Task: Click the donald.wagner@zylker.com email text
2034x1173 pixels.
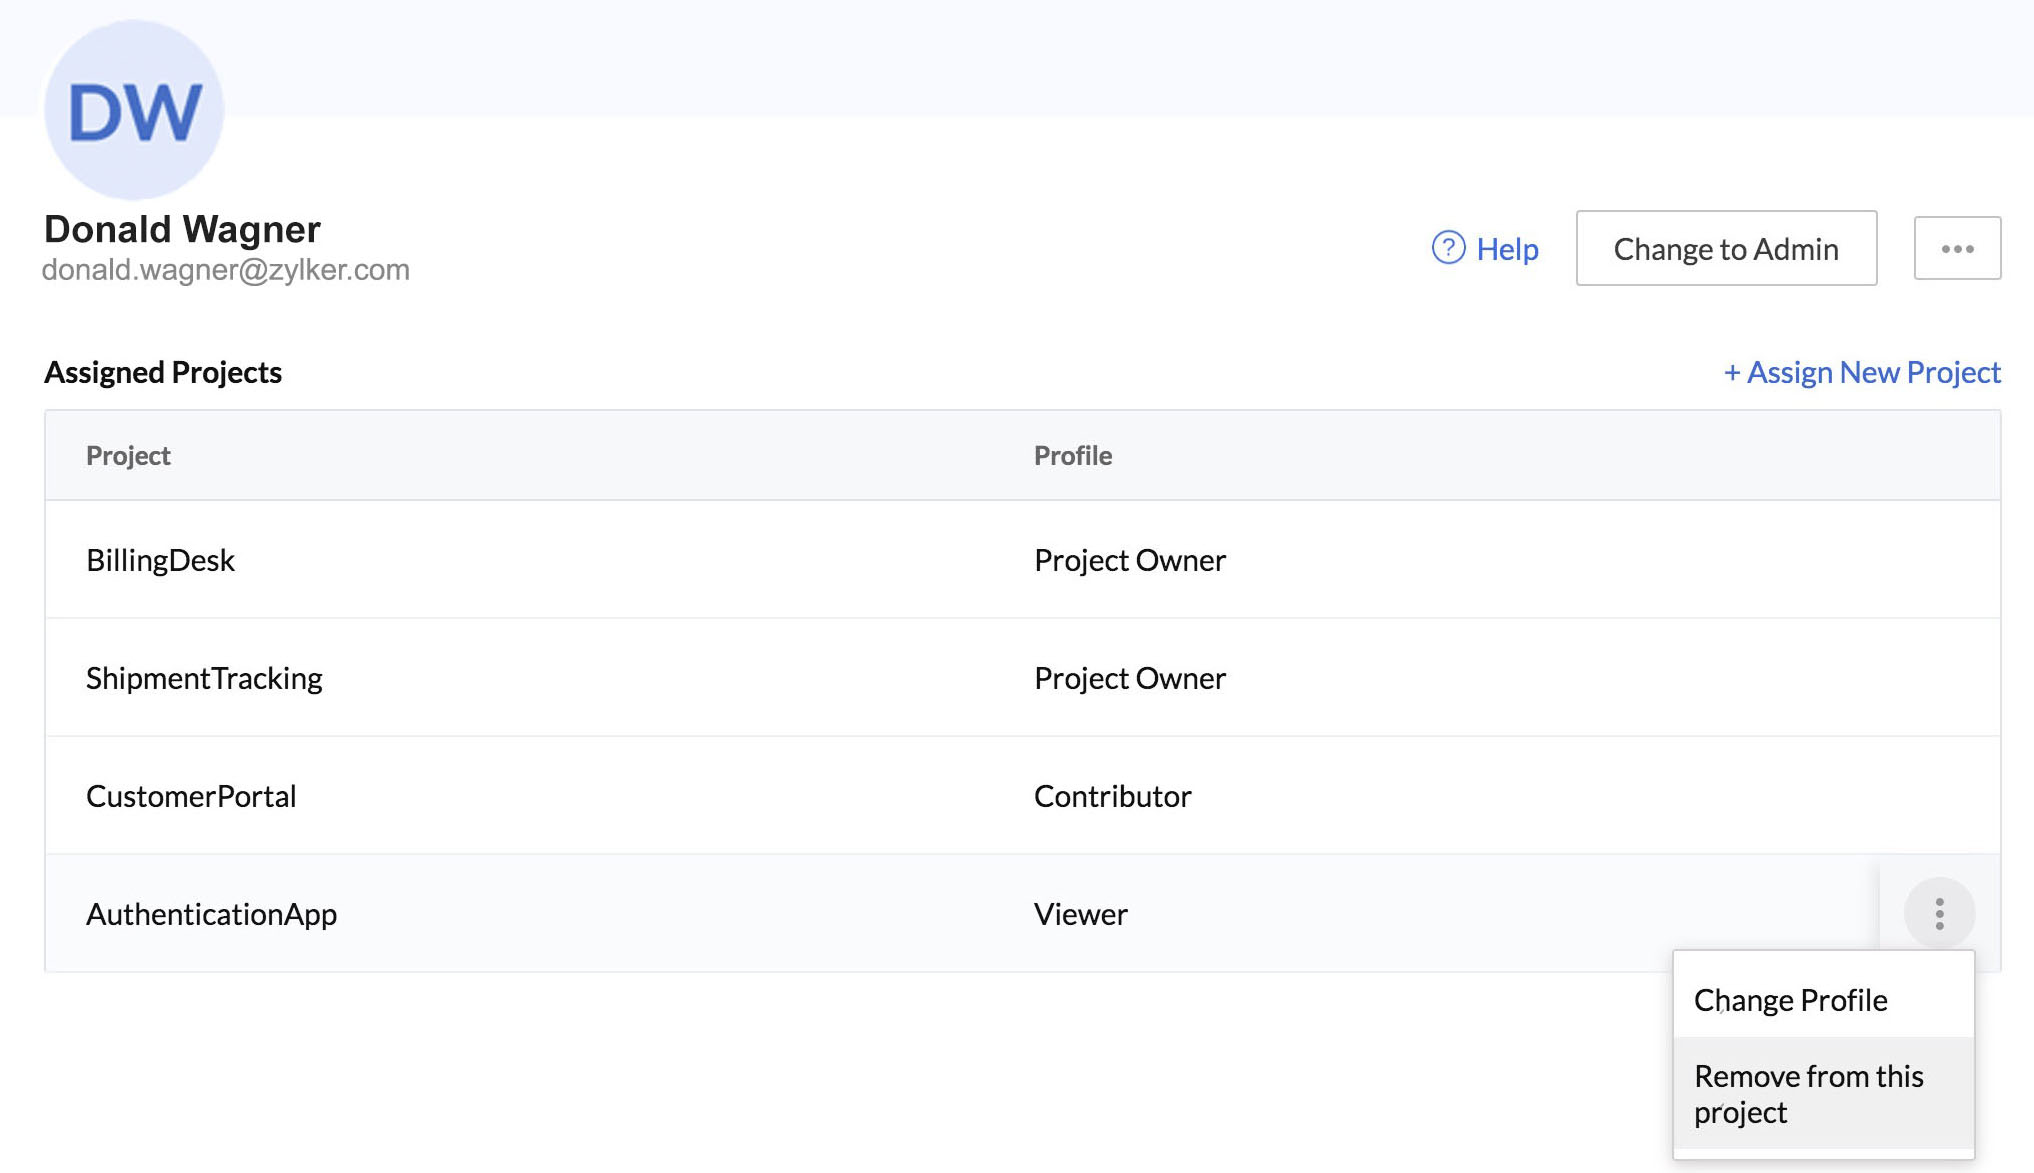Action: coord(226,270)
